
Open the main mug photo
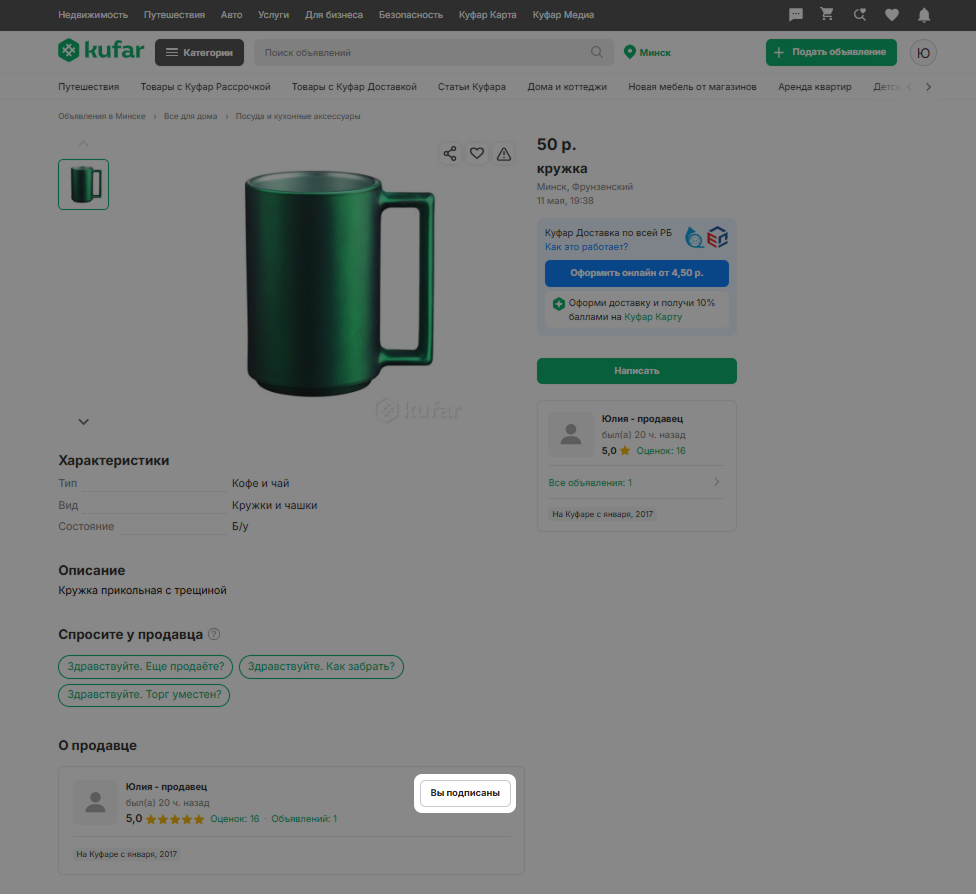click(x=339, y=283)
